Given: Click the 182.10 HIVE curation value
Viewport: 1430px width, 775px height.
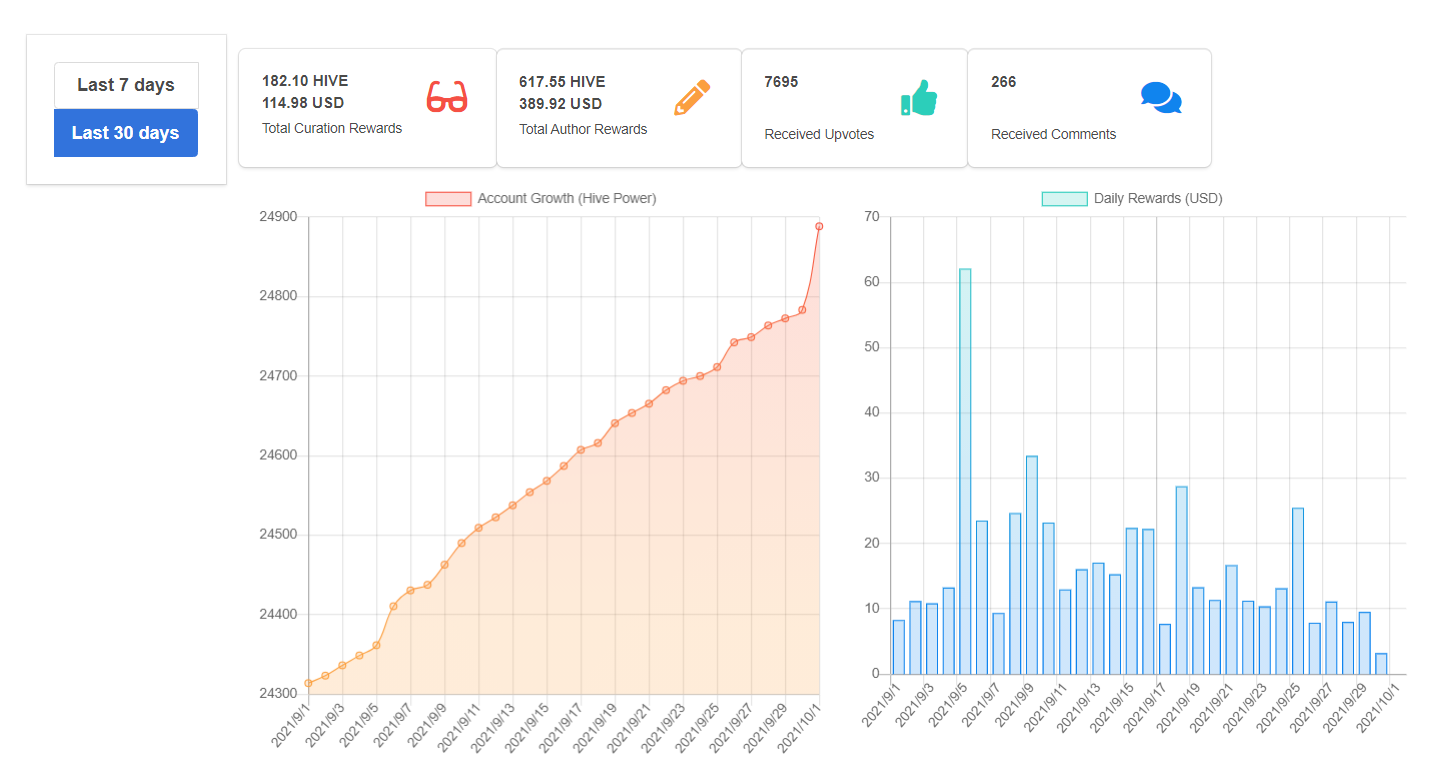Looking at the screenshot, I should 305,81.
